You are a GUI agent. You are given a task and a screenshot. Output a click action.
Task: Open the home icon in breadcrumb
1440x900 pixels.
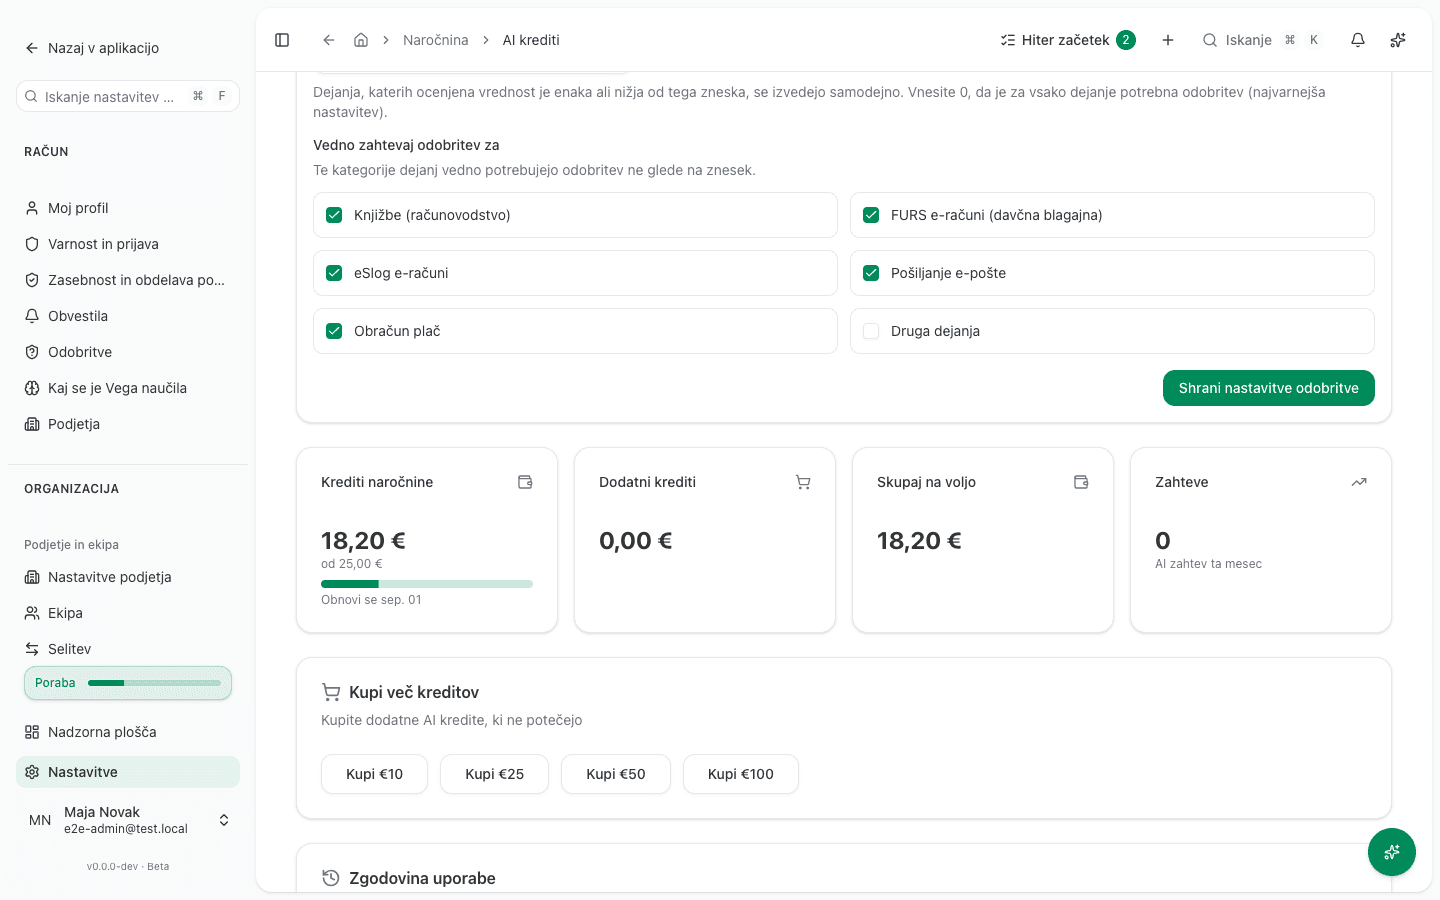click(x=361, y=40)
